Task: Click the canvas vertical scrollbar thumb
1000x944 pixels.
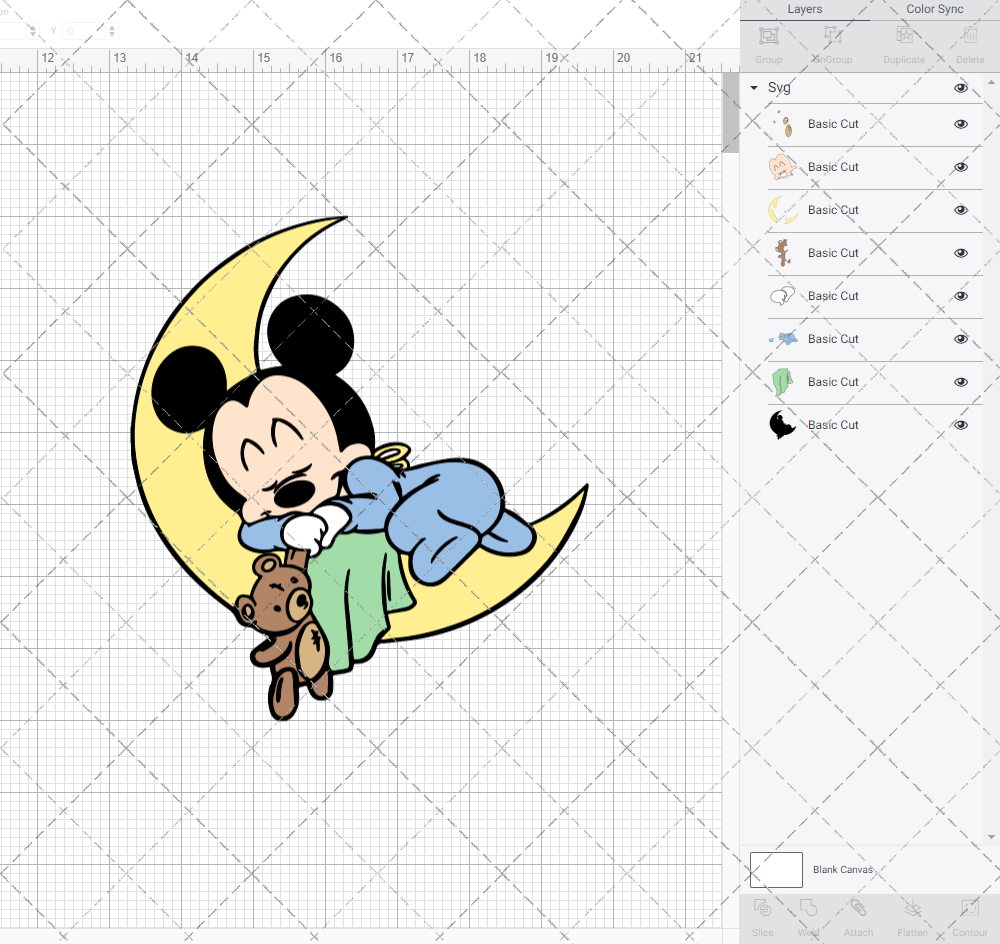Action: tap(730, 112)
